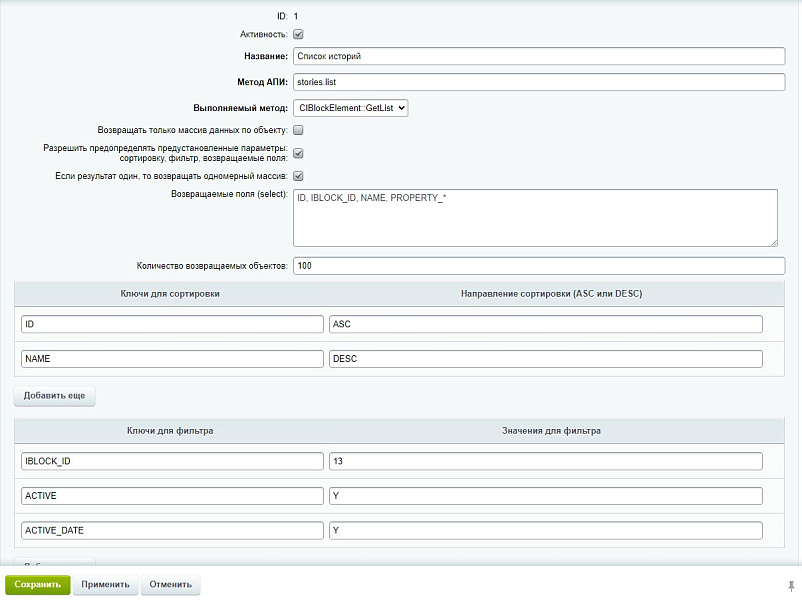Click the ACTIVE_DATE filter key field
Viewport: 802px width, 600px height.
coord(172,531)
